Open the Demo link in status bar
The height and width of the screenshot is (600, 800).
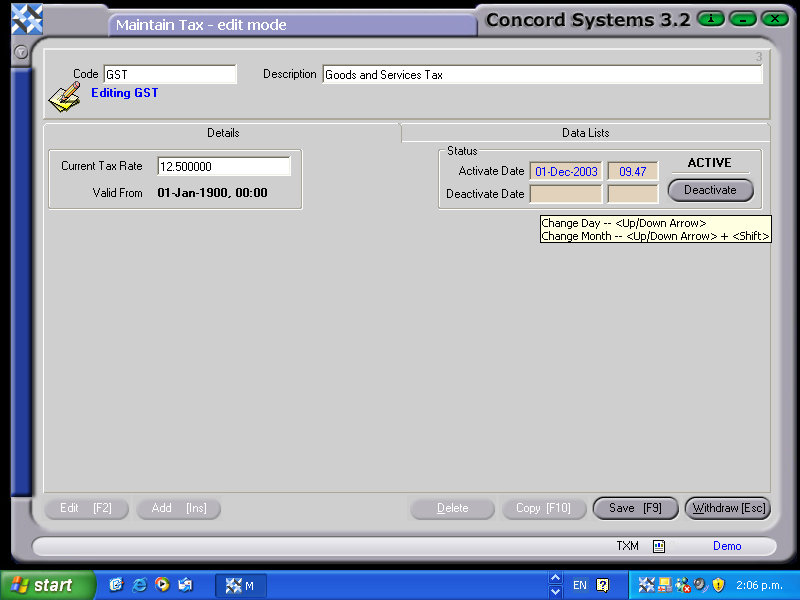click(x=727, y=546)
